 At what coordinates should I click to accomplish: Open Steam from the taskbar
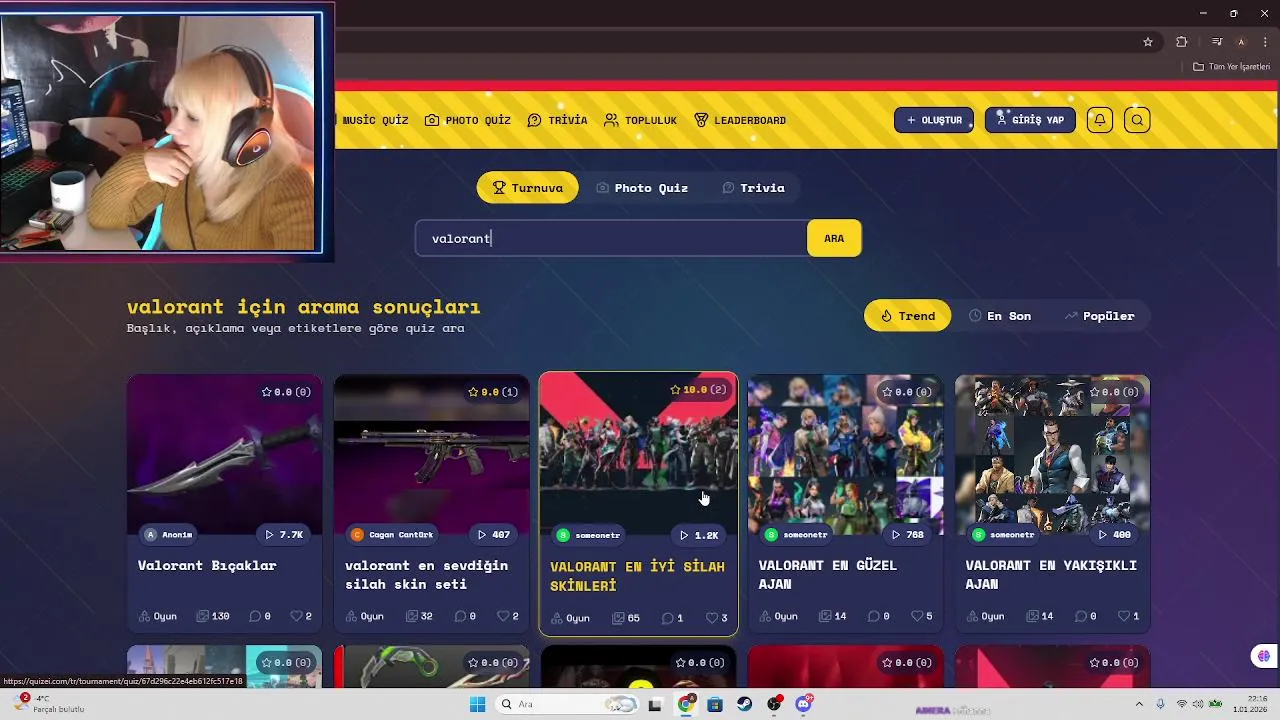[745, 704]
